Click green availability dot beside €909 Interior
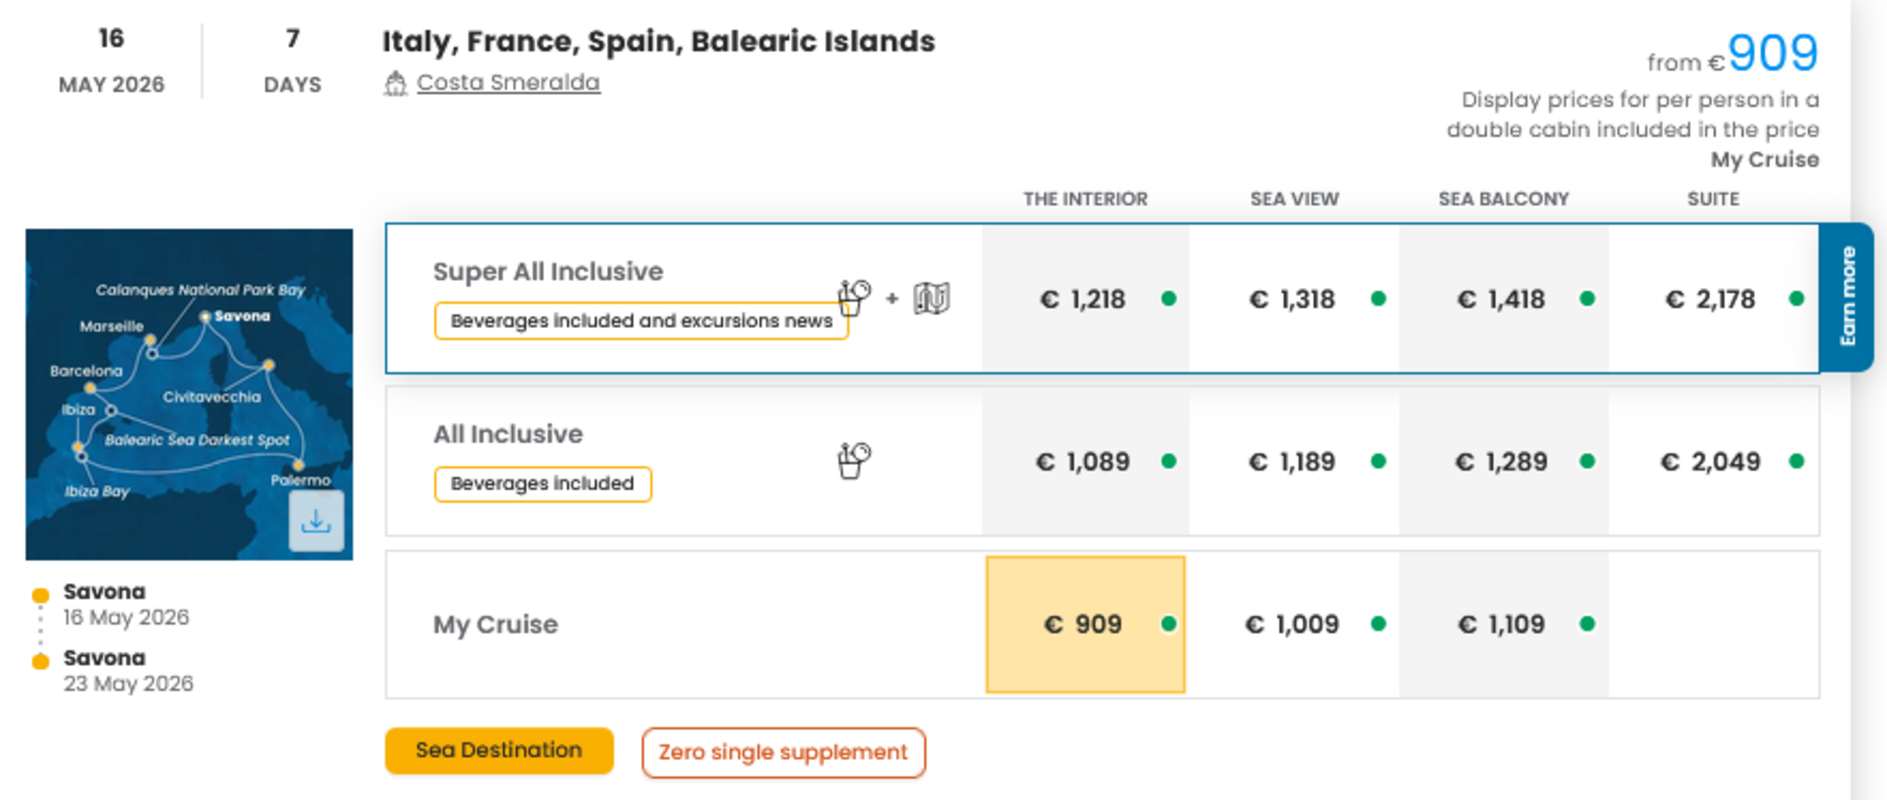Viewport: 1887px width, 800px height. (x=1168, y=624)
